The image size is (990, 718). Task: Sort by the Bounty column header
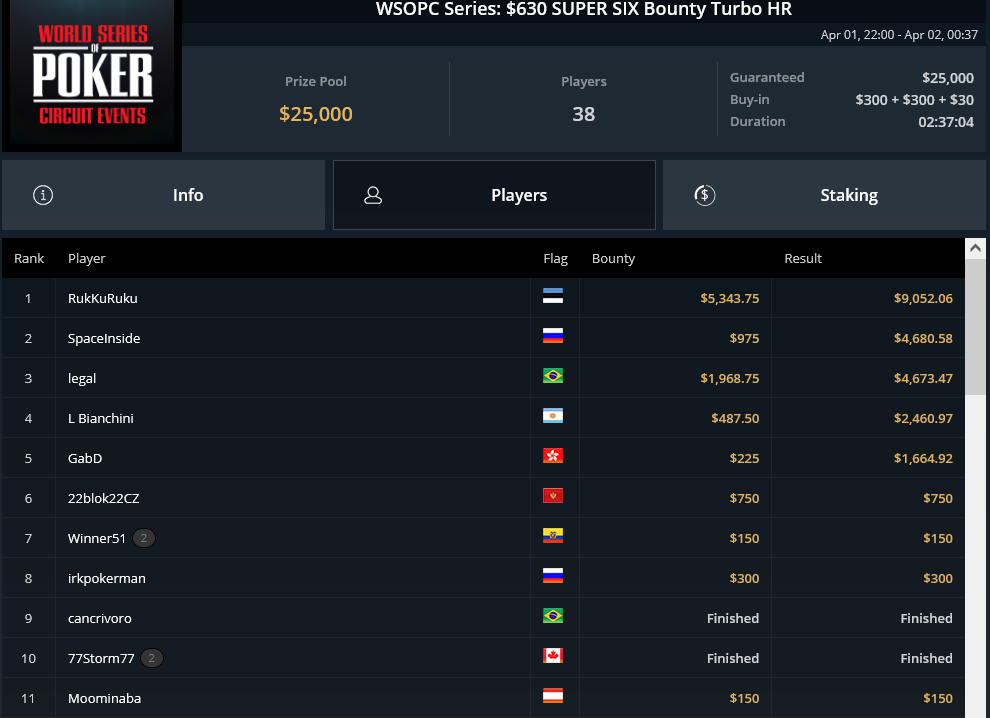pyautogui.click(x=613, y=258)
